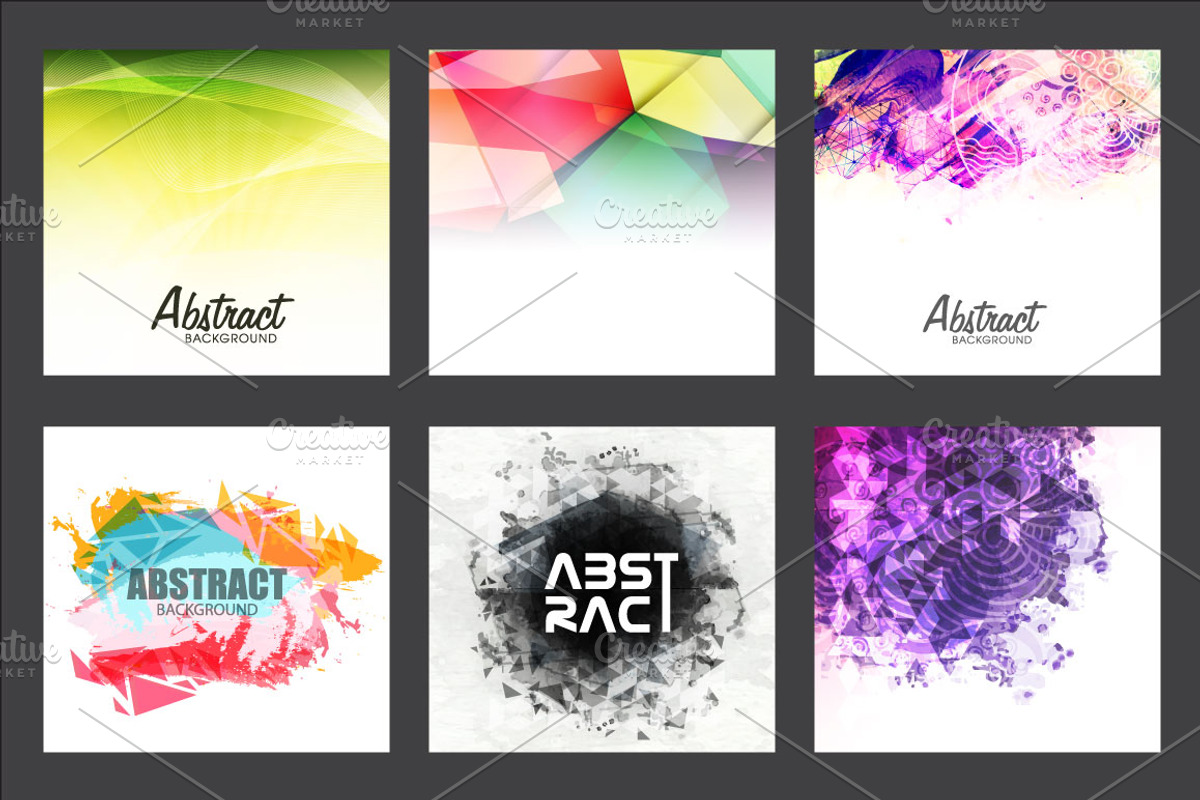
Task: Select the colorful paint-splash ABSTRACT card
Action: [216, 589]
